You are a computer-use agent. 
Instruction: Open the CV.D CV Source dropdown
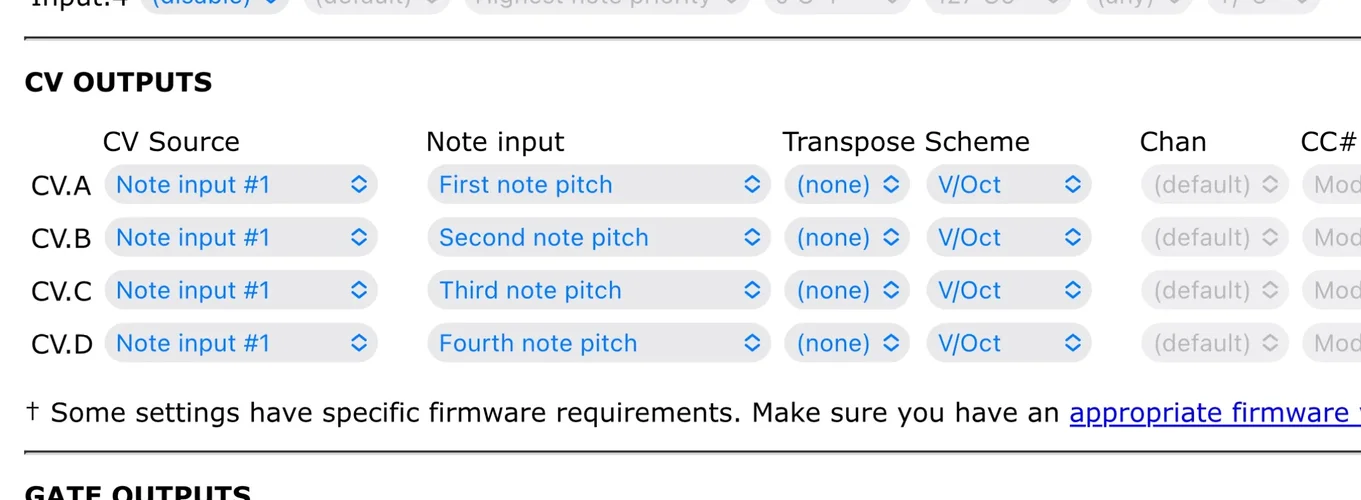pyautogui.click(x=241, y=344)
